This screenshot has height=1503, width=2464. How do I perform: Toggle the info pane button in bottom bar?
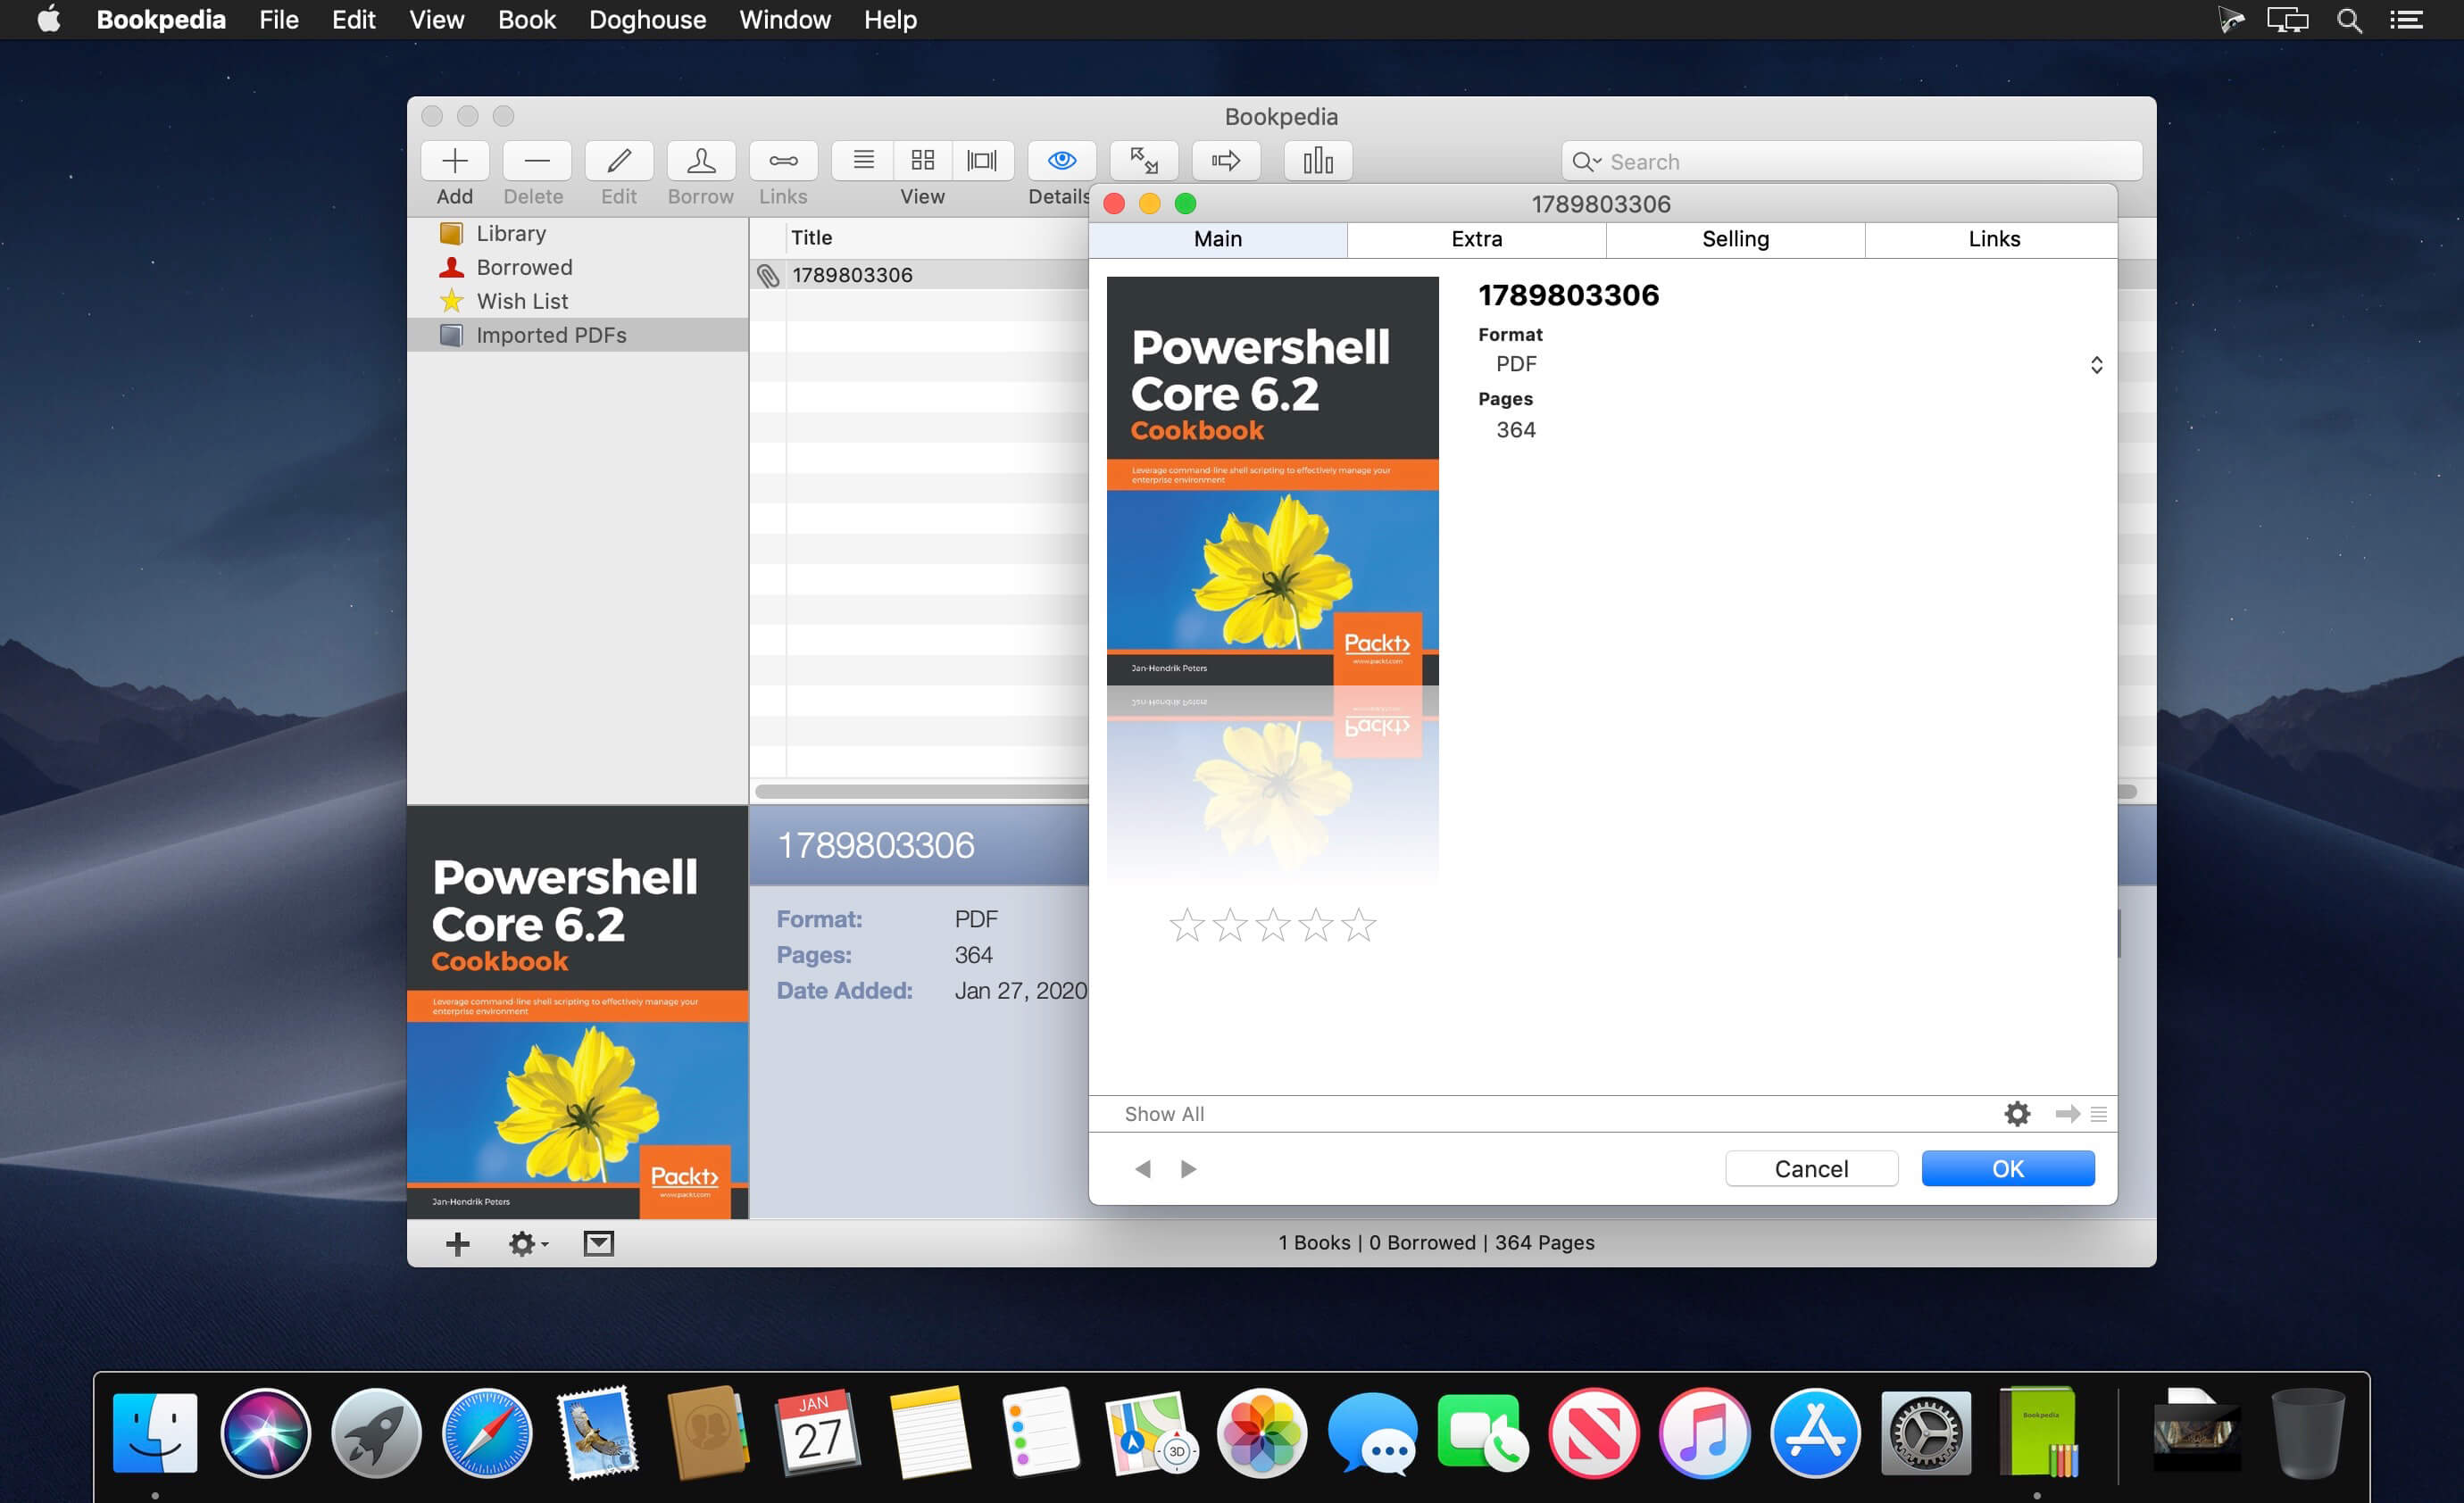pos(598,1243)
